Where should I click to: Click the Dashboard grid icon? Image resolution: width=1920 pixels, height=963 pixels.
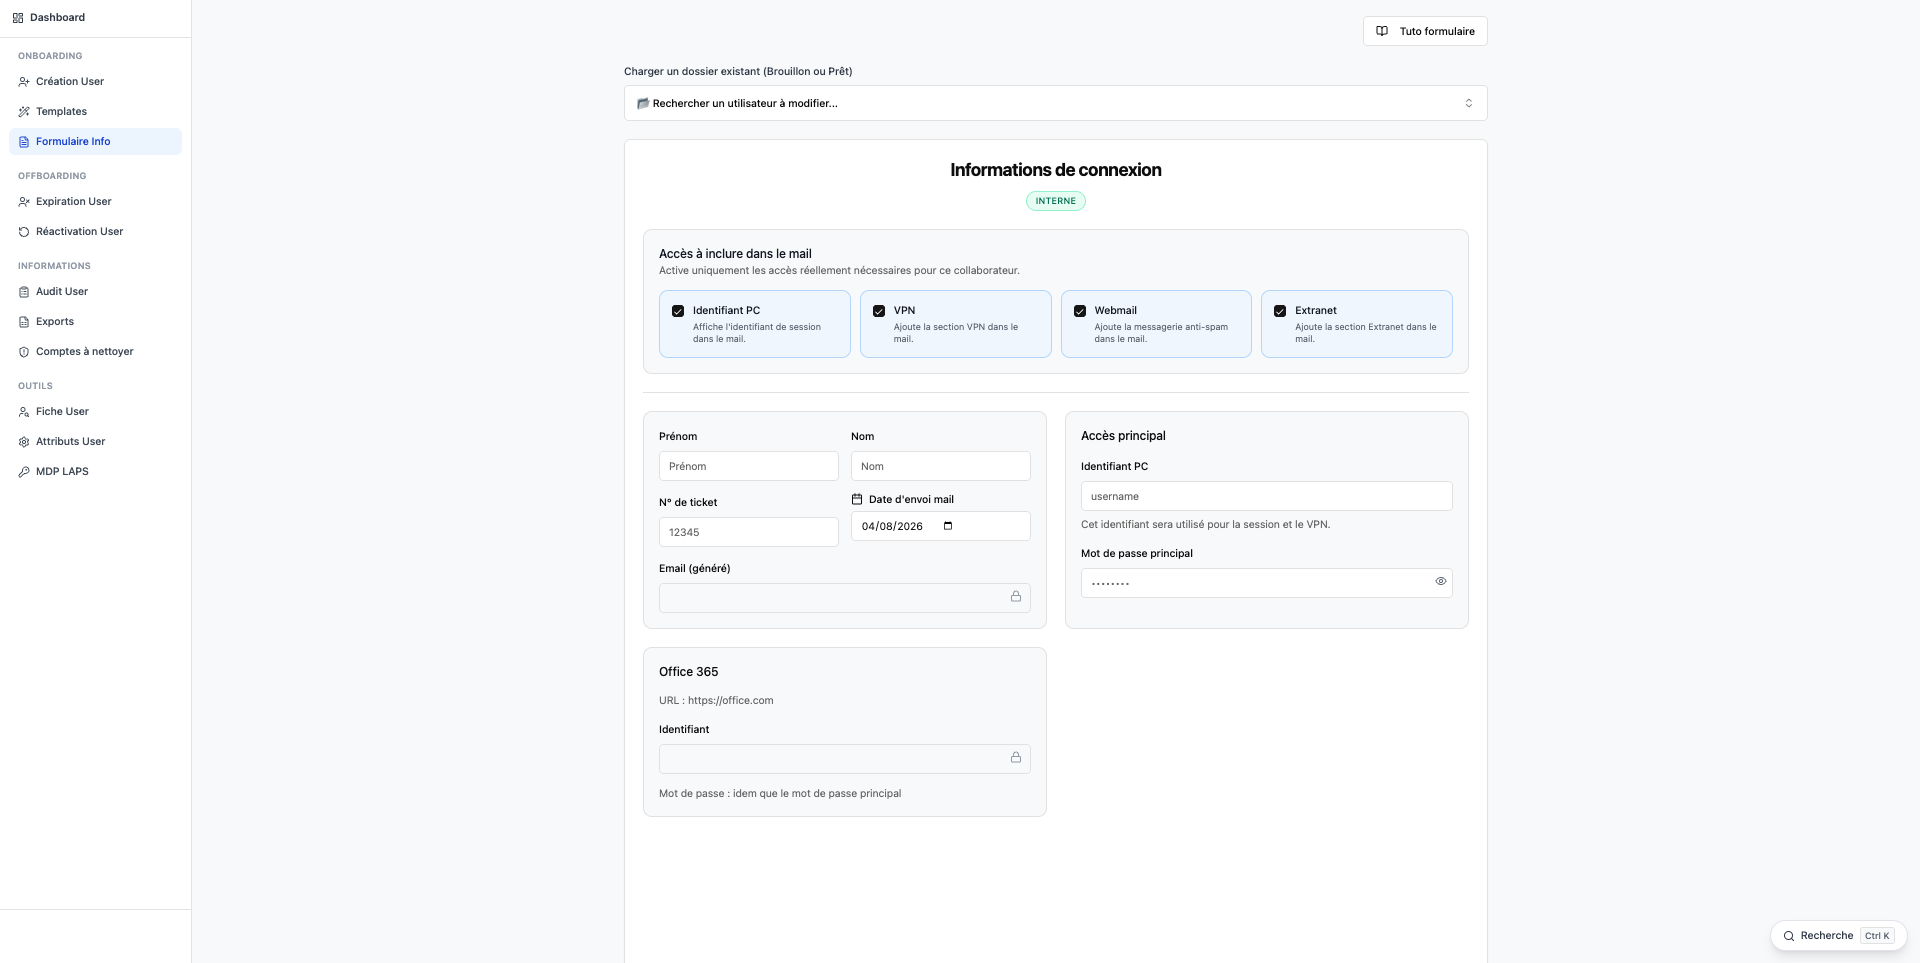click(18, 18)
